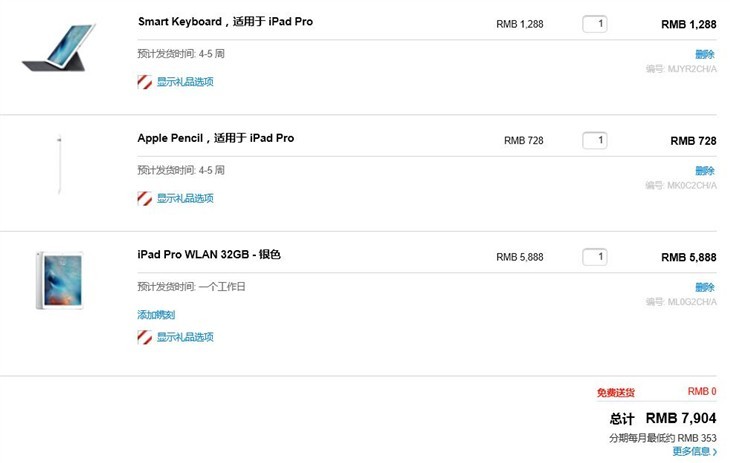730x463 pixels.
Task: Edit quantity field for iPad Pro 32GB
Action: click(x=595, y=257)
